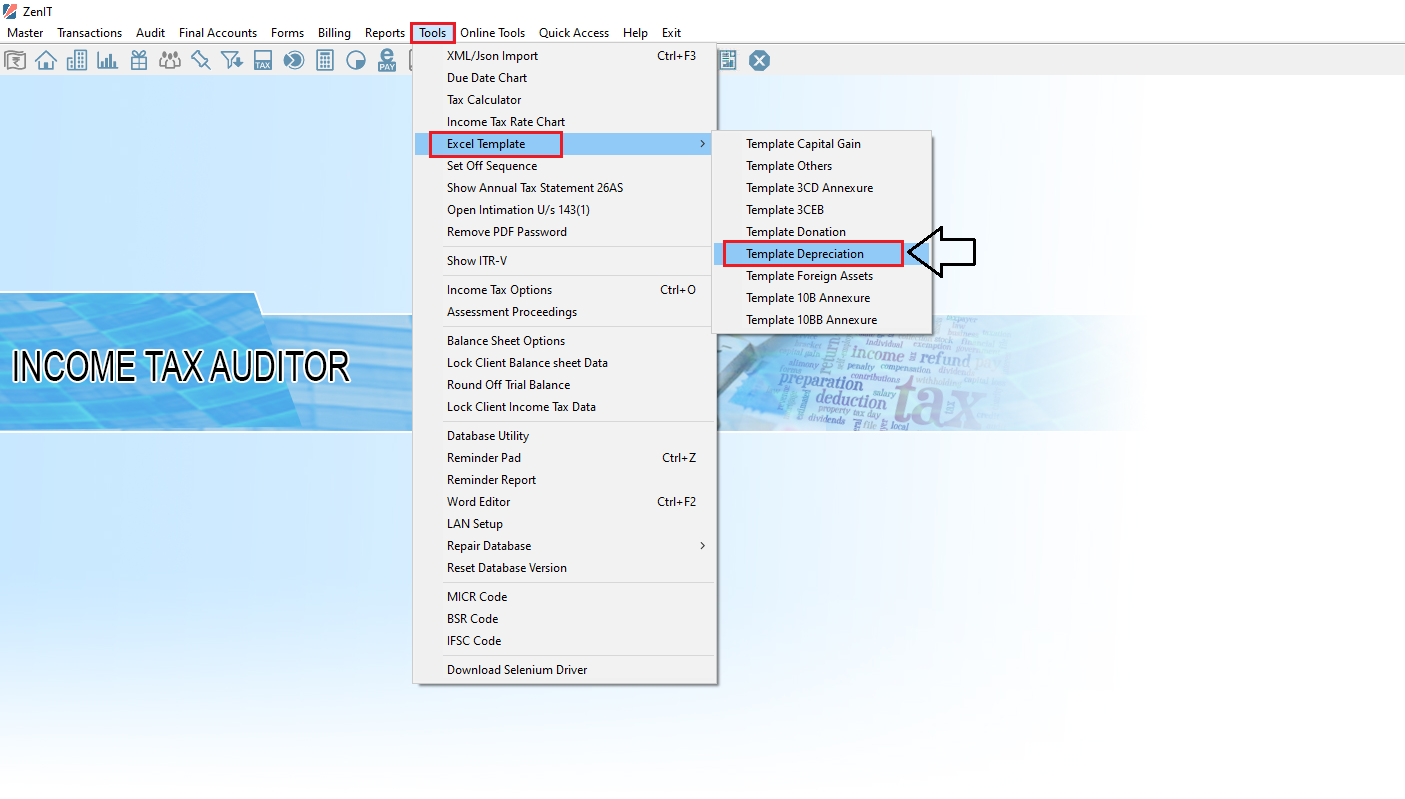Image resolution: width=1405 pixels, height=799 pixels.
Task: Open the Final Accounts menu
Action: pos(218,33)
